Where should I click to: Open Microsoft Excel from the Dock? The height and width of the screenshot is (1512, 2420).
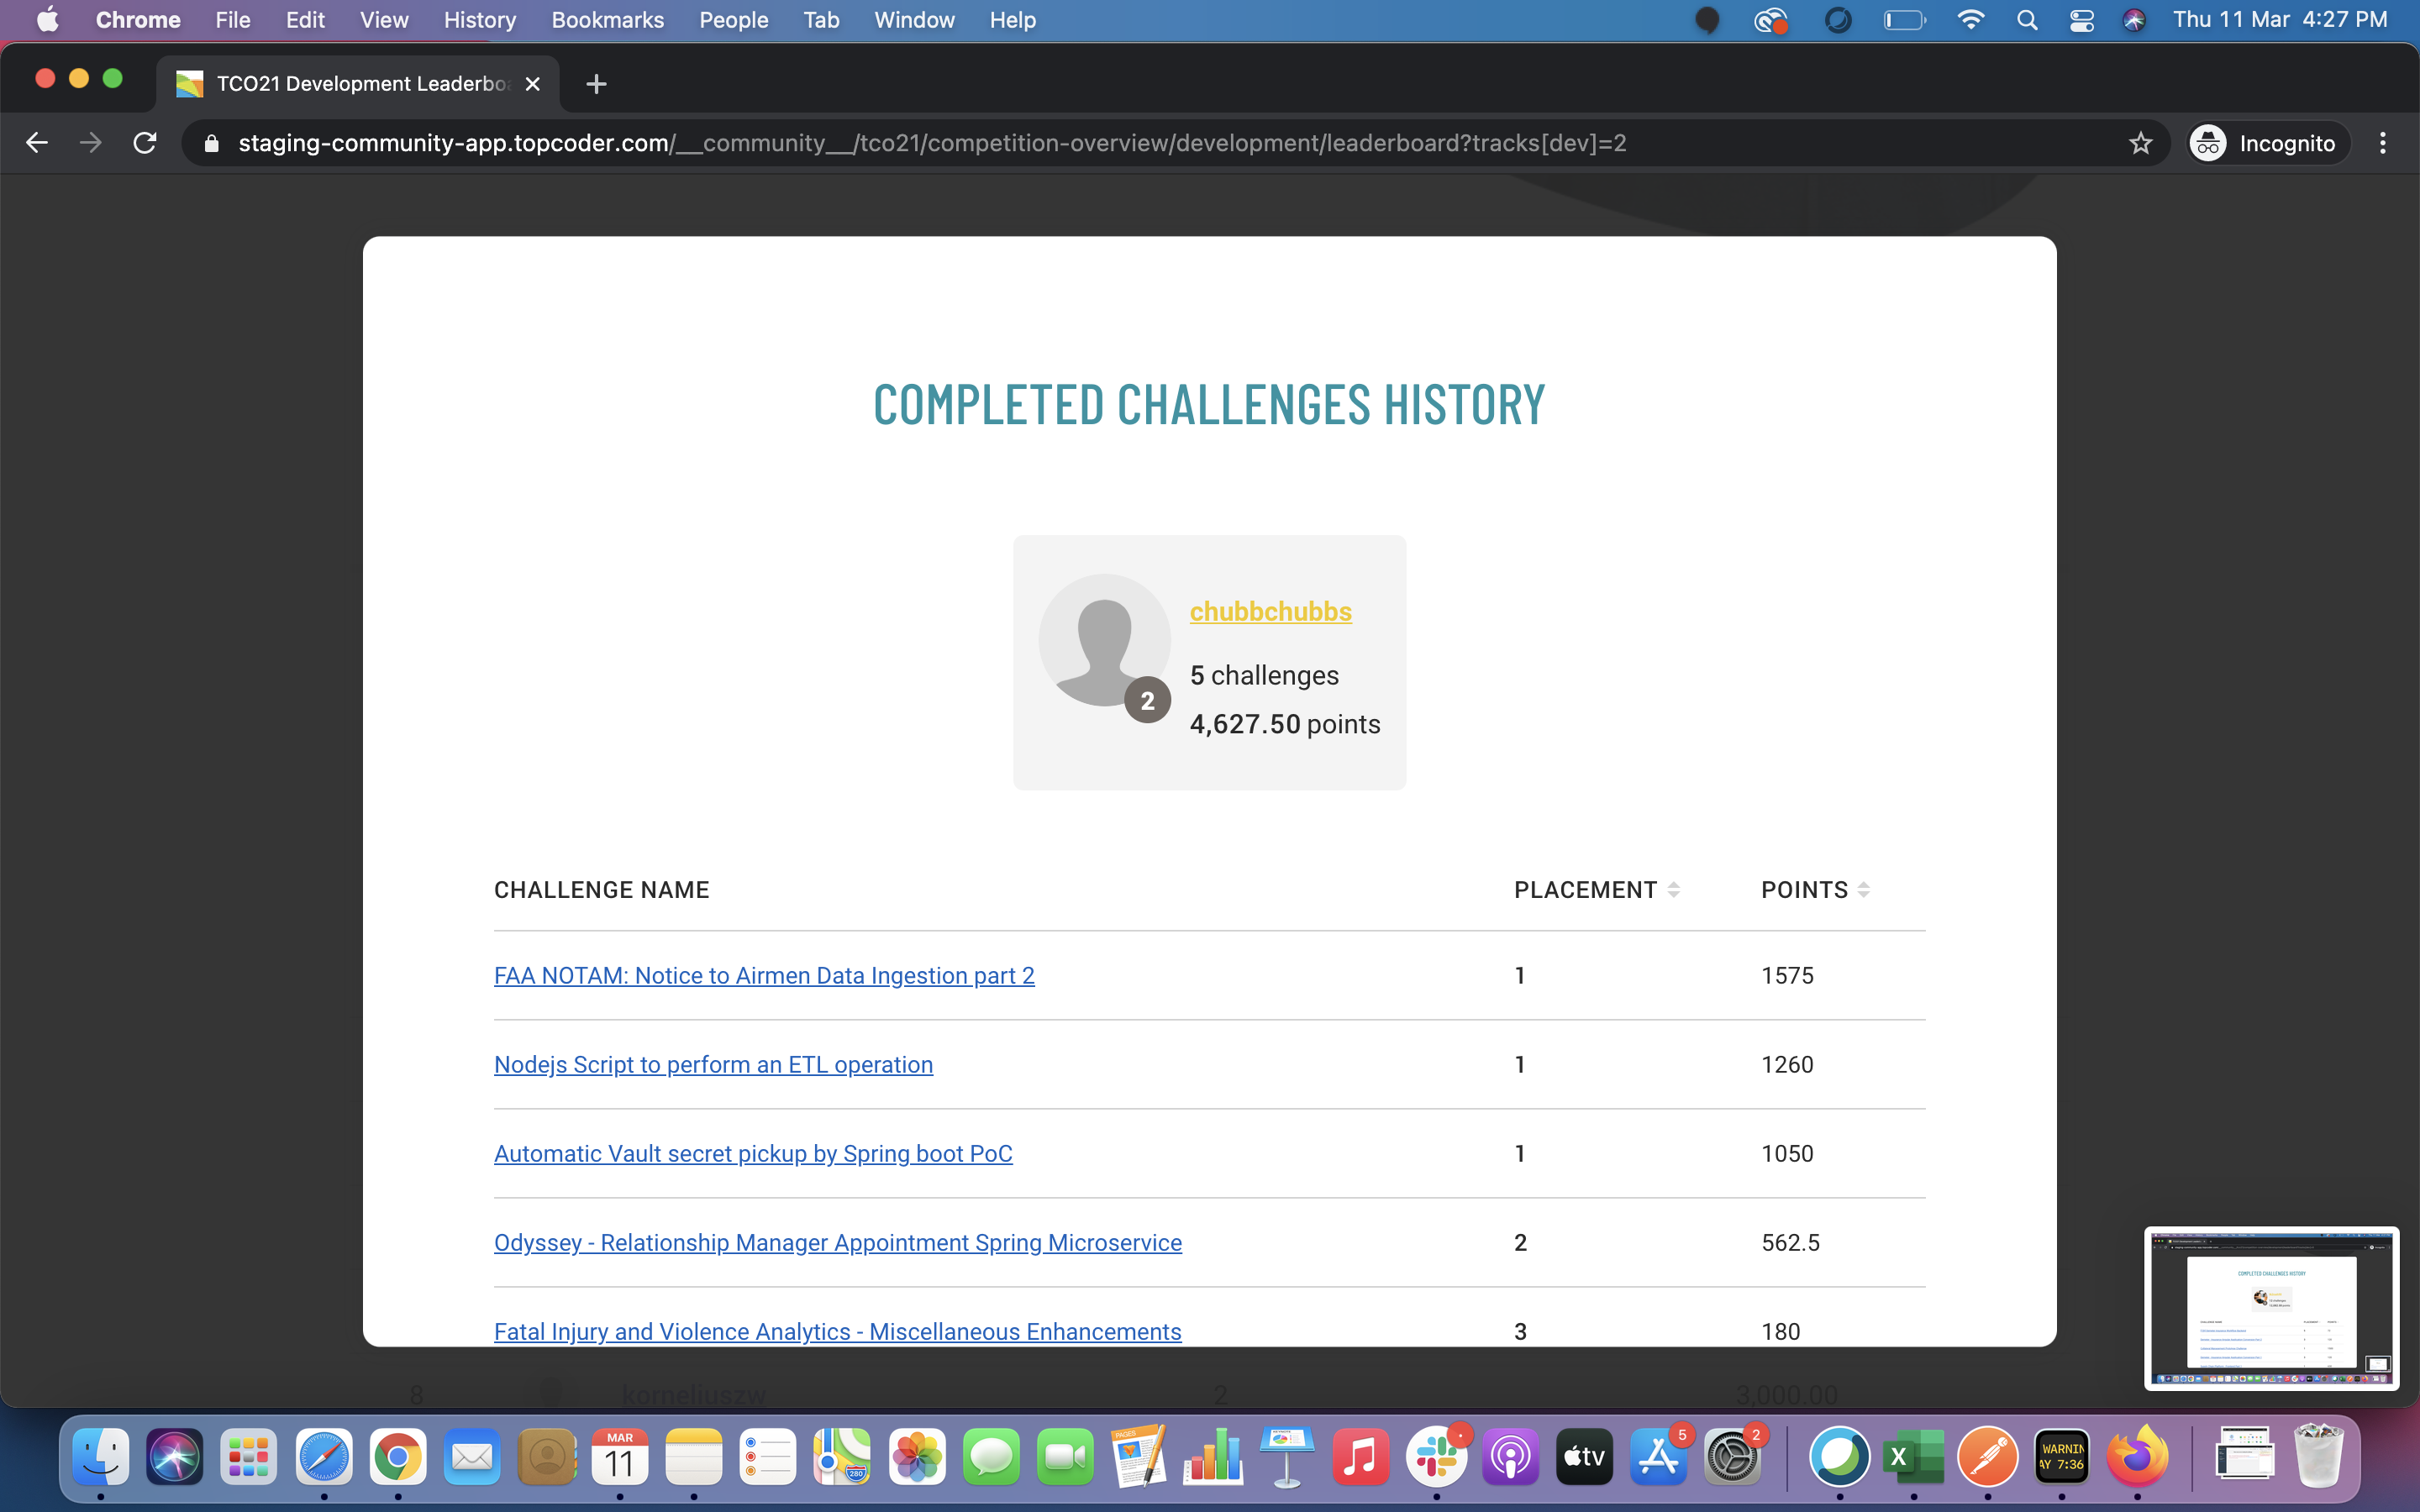pos(1913,1457)
